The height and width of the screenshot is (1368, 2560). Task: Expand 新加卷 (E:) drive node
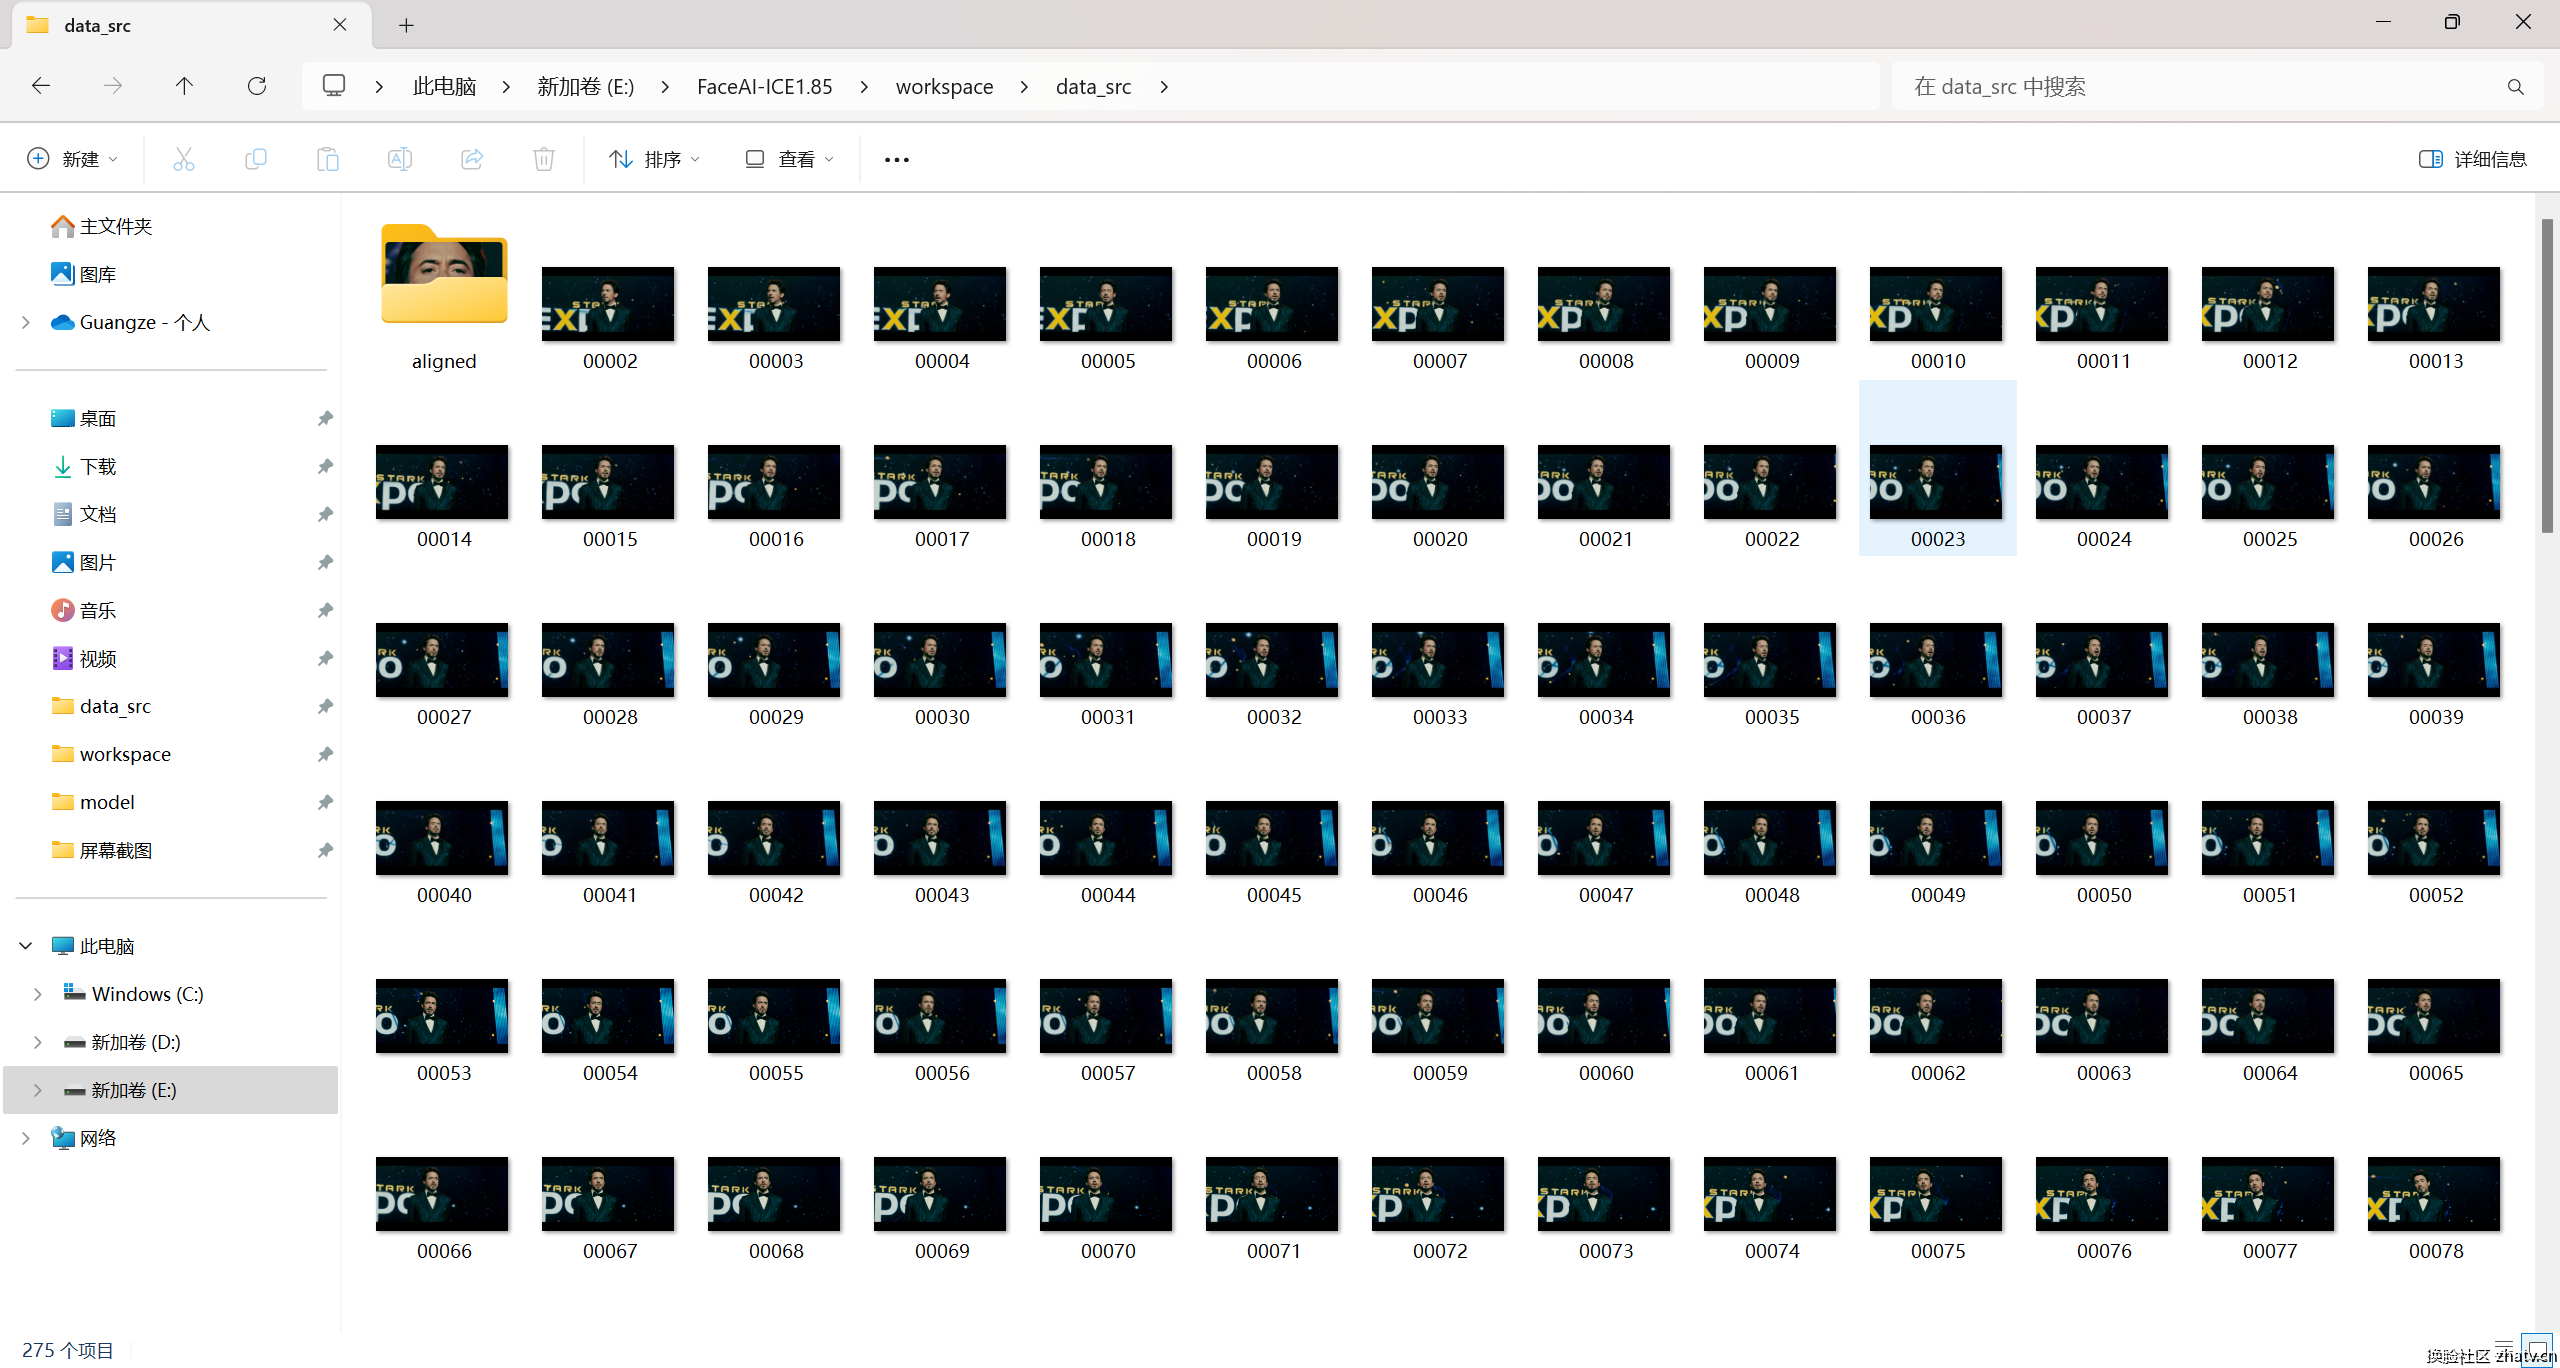[x=38, y=1090]
